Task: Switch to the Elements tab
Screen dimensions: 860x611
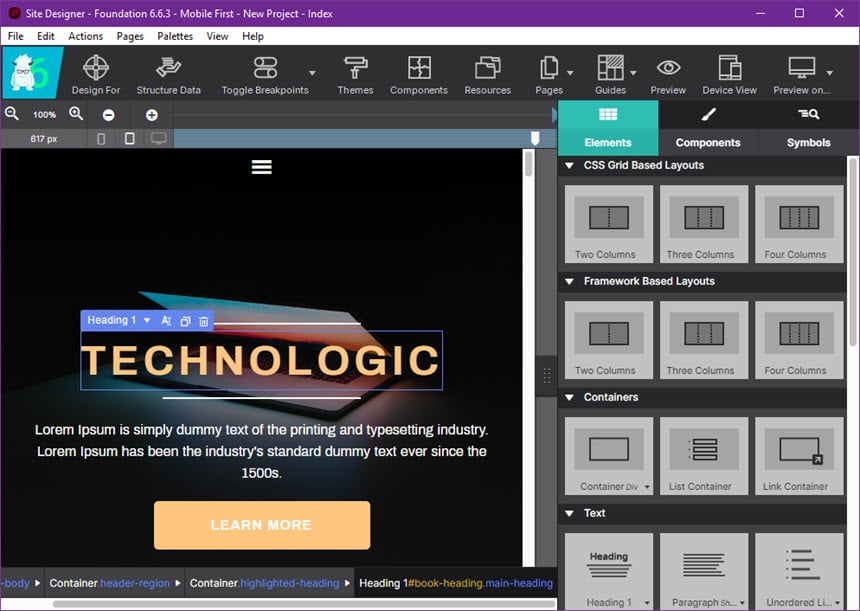Action: (608, 128)
